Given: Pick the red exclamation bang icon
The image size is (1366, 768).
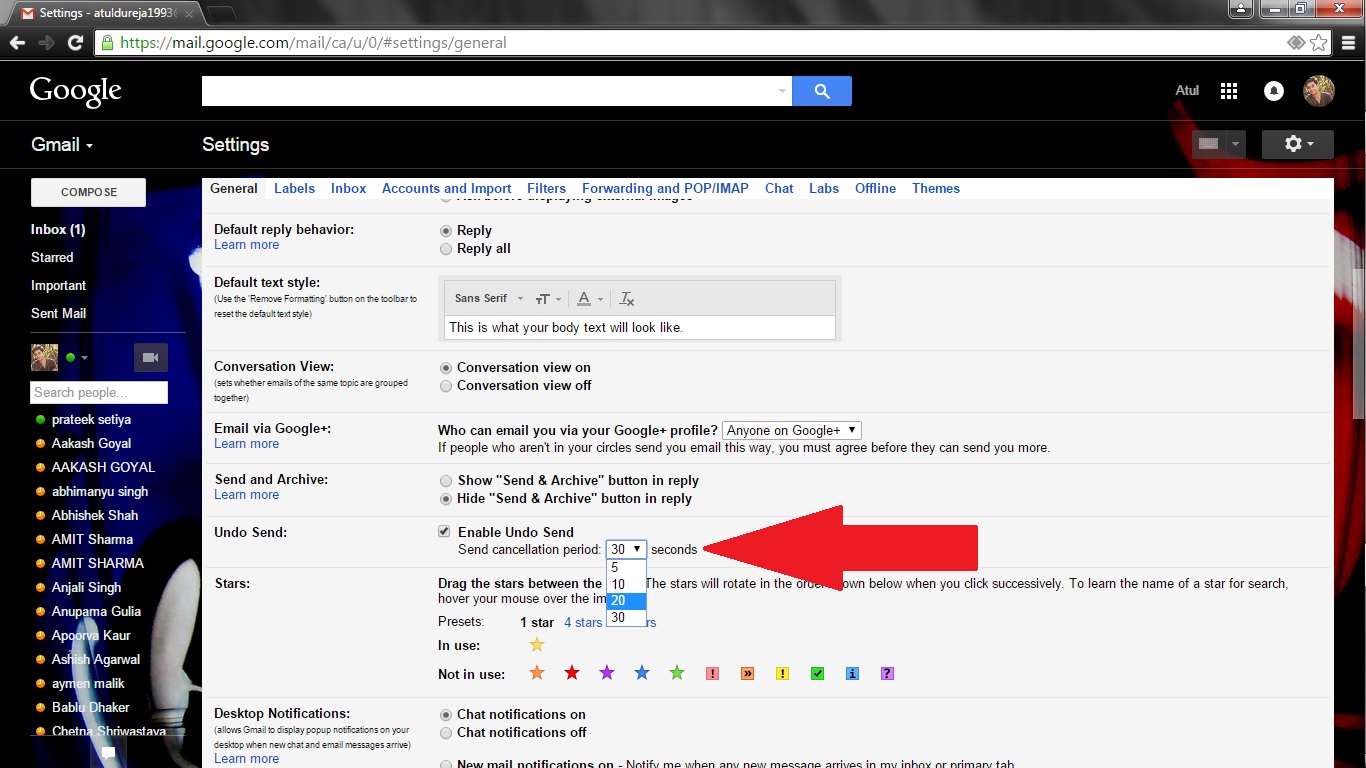Looking at the screenshot, I should 712,674.
